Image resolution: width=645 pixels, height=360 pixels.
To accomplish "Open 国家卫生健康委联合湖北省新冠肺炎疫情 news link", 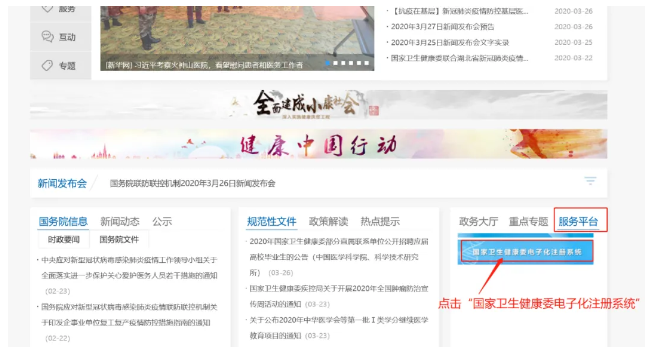I will [x=459, y=58].
